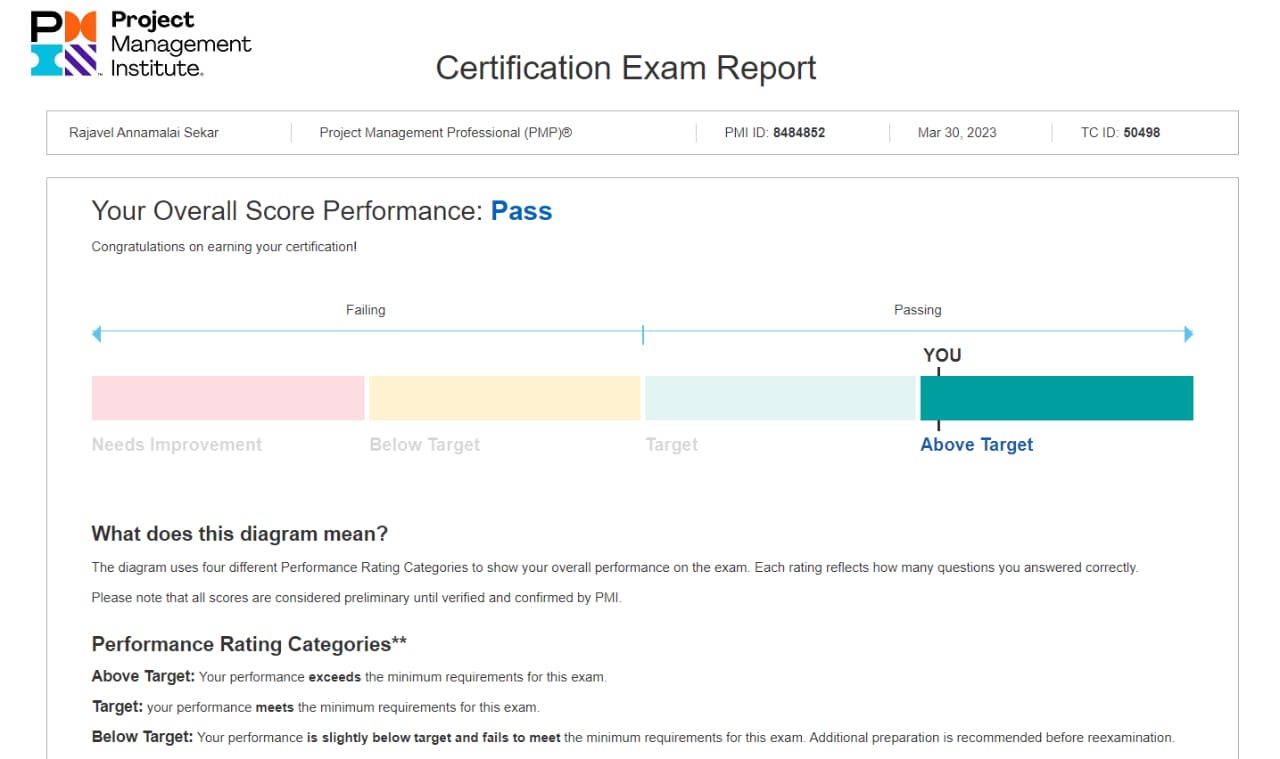1280x759 pixels.
Task: Click the faded Below Target label under the bar
Action: click(x=425, y=445)
